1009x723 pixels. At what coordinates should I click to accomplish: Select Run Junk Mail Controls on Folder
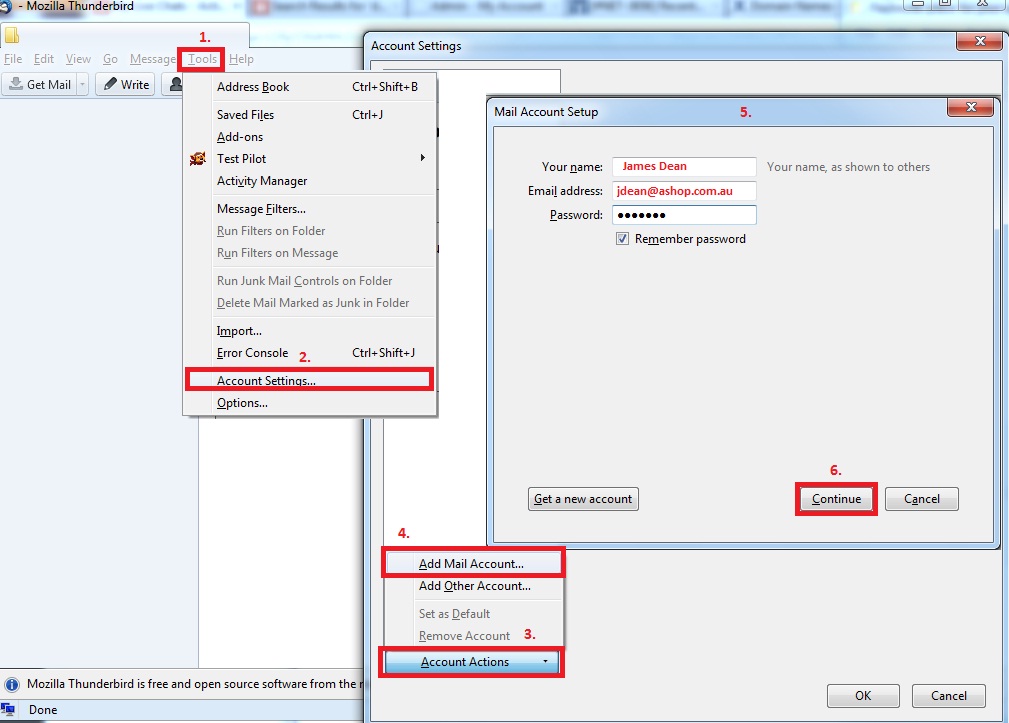(x=310, y=281)
